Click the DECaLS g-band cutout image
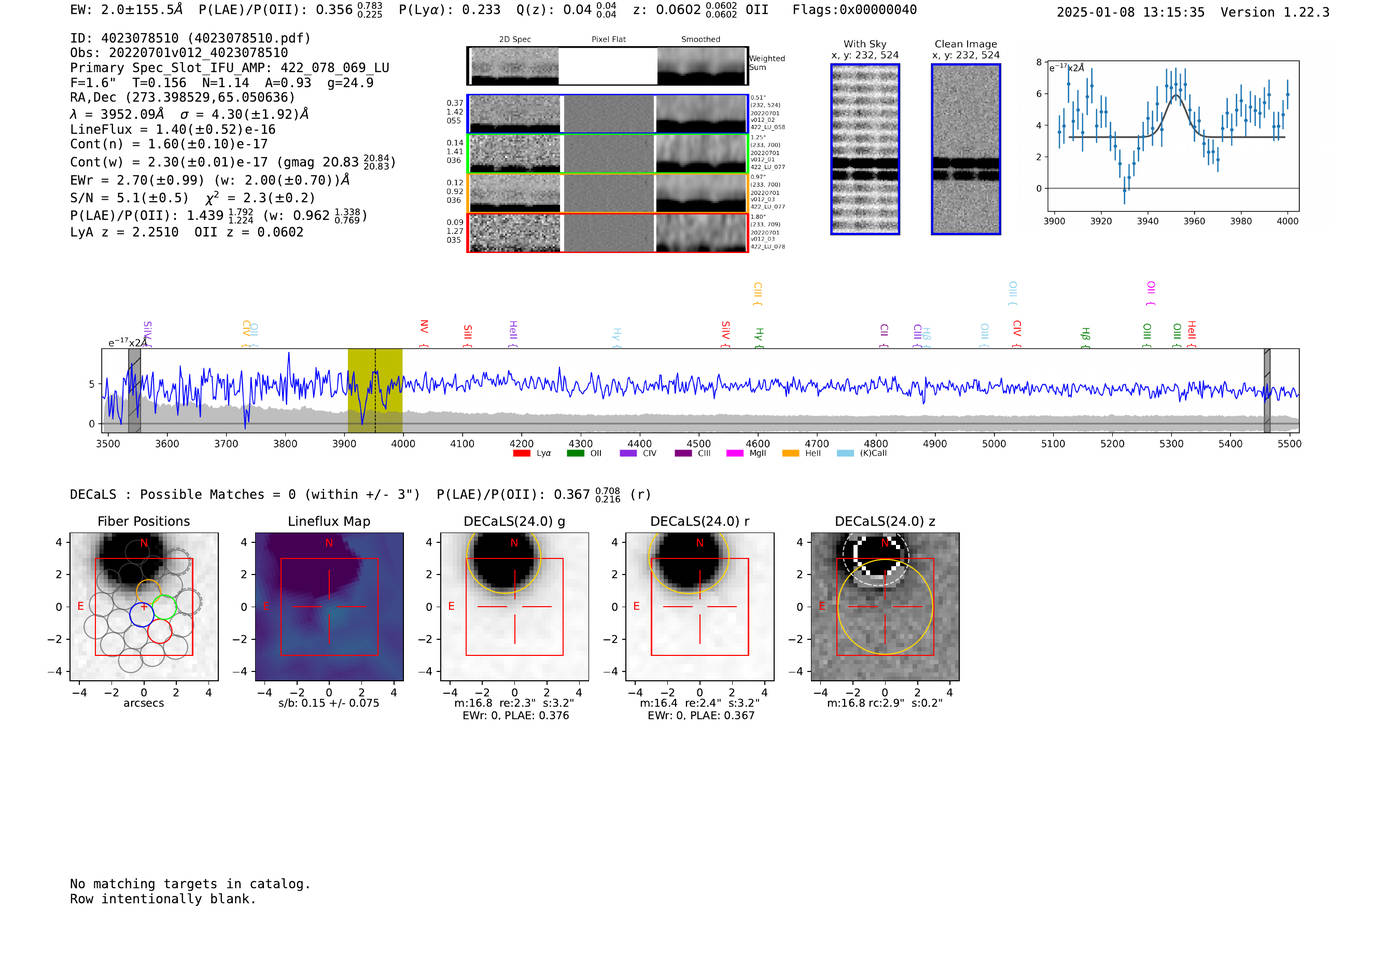Screen dimensions: 1400x953 (x=514, y=607)
